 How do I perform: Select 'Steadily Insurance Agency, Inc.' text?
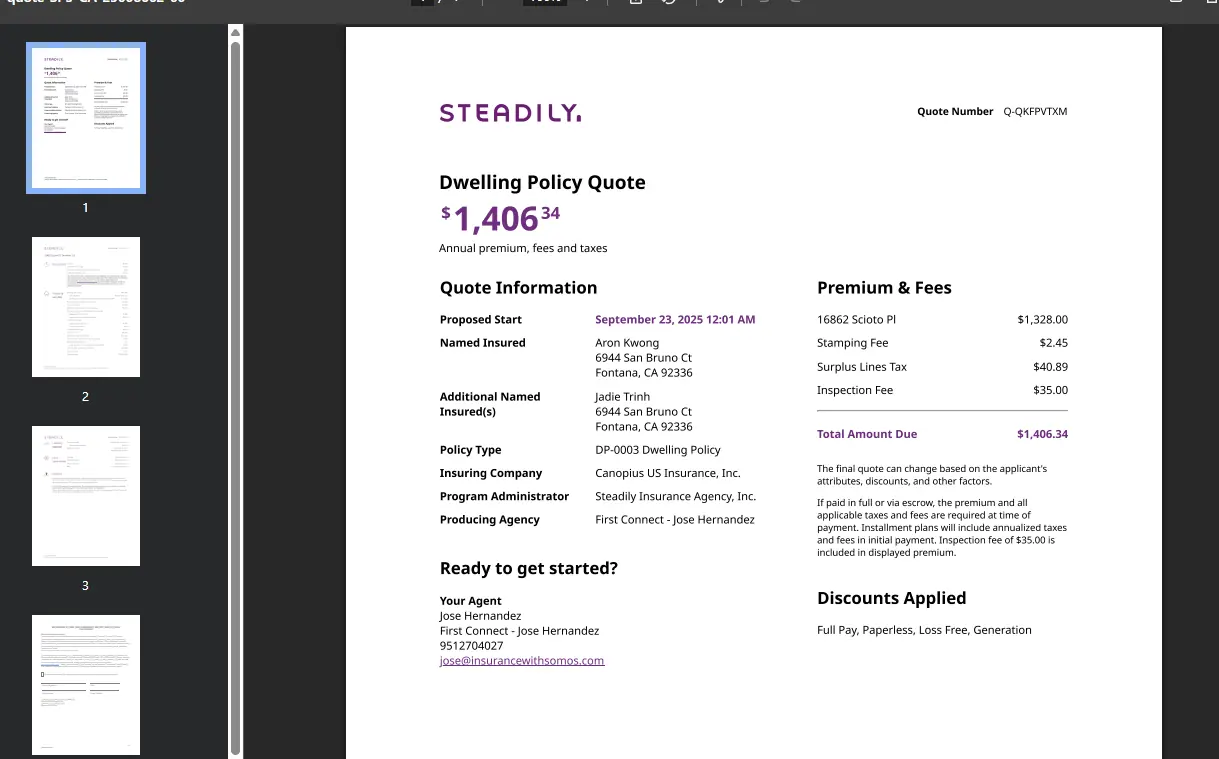676,496
